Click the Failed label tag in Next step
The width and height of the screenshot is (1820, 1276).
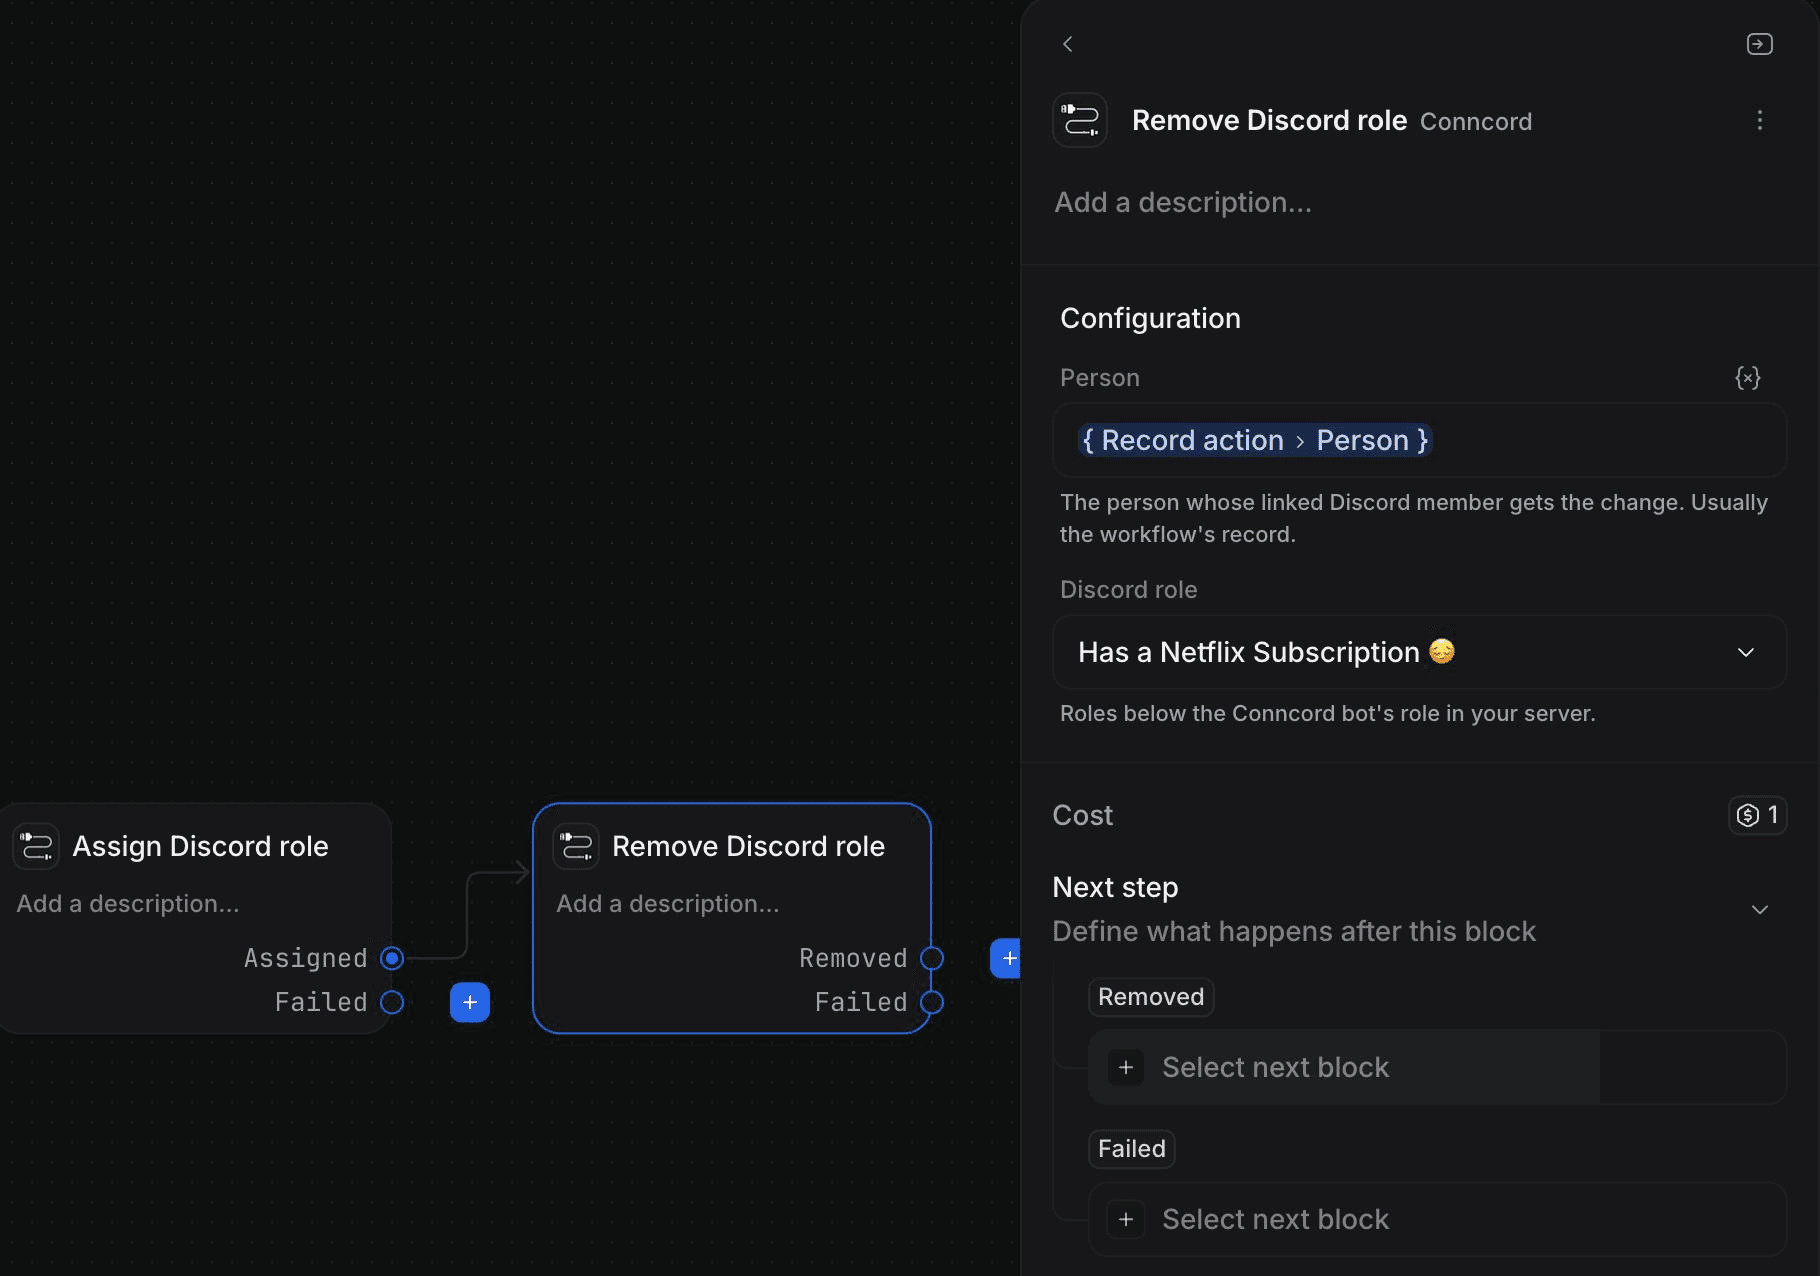1132,1149
